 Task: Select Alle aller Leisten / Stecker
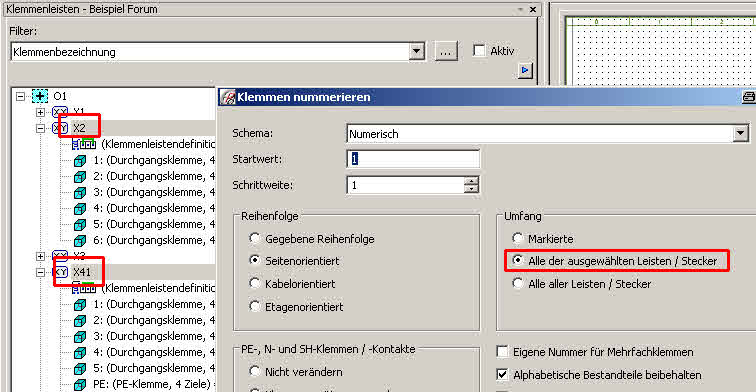point(517,284)
